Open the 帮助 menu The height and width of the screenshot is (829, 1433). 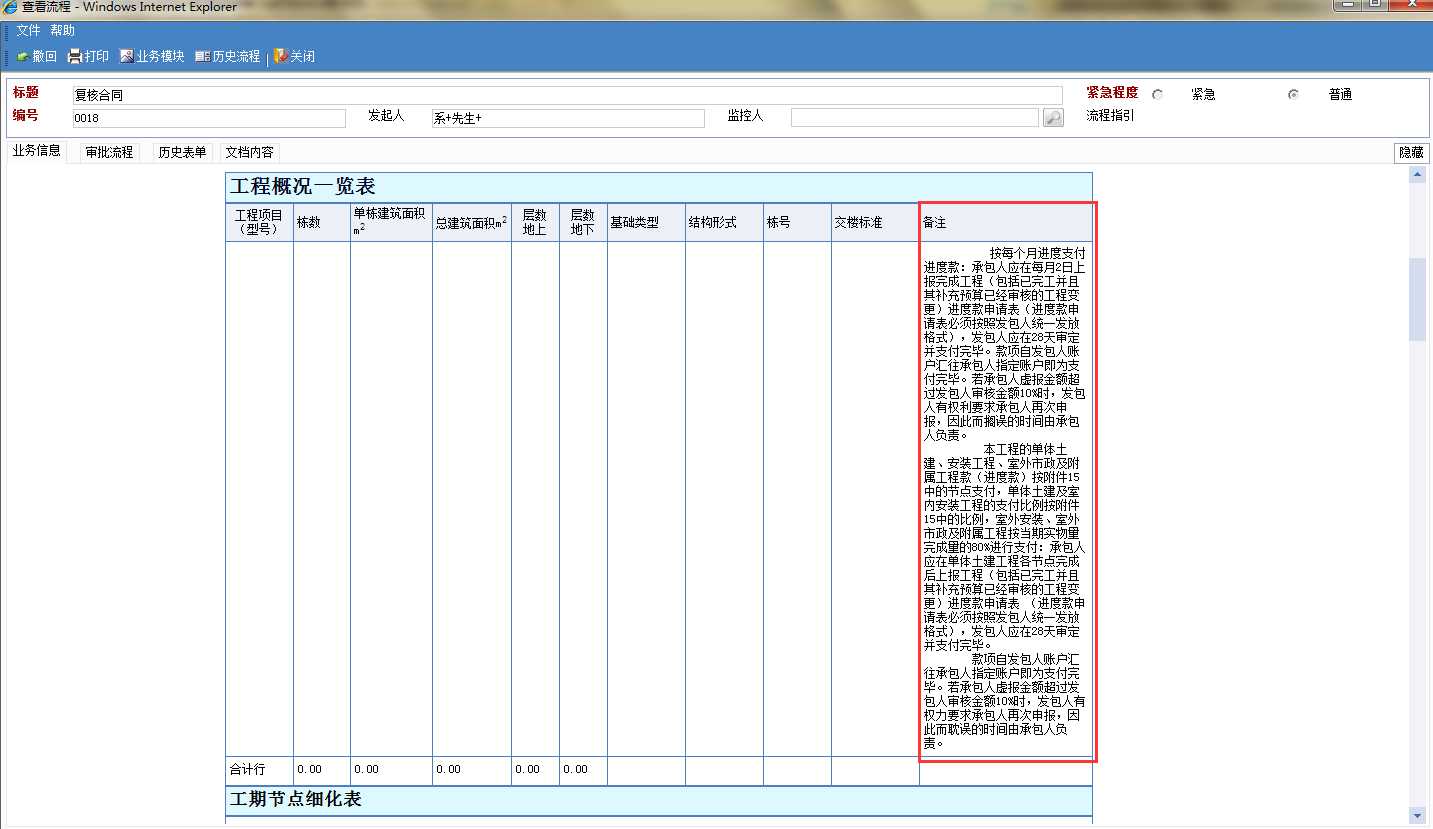pos(62,31)
